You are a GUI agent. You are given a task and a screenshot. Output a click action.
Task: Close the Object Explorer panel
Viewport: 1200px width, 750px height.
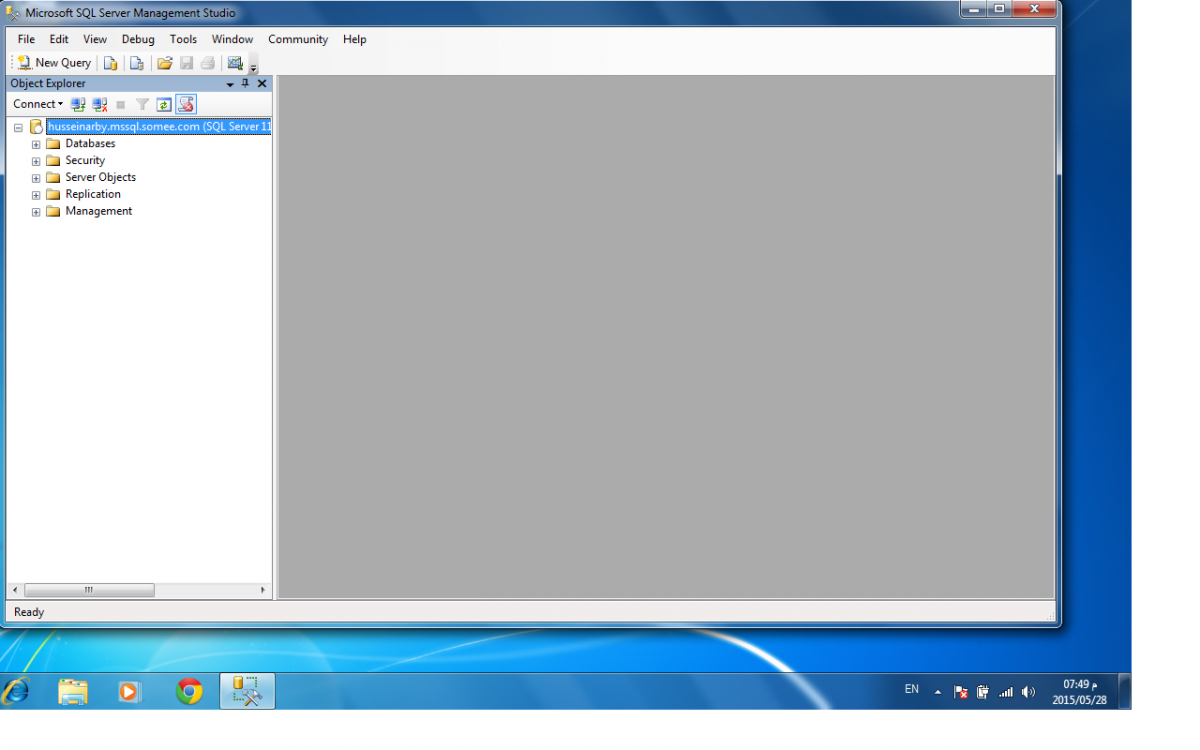262,84
